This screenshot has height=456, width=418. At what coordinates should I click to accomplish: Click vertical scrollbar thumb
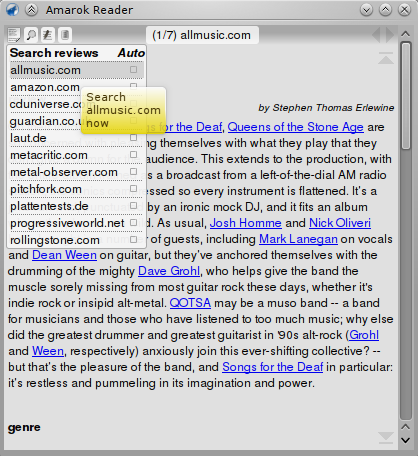[x=406, y=96]
